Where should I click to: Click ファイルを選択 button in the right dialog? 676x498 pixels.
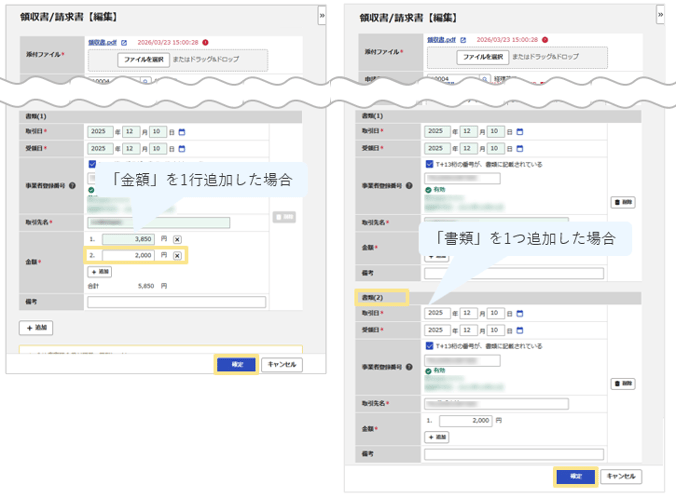(483, 57)
